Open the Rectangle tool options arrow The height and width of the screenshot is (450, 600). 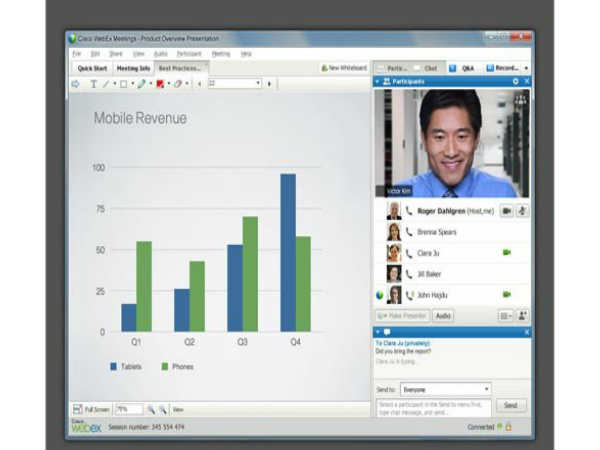[133, 83]
